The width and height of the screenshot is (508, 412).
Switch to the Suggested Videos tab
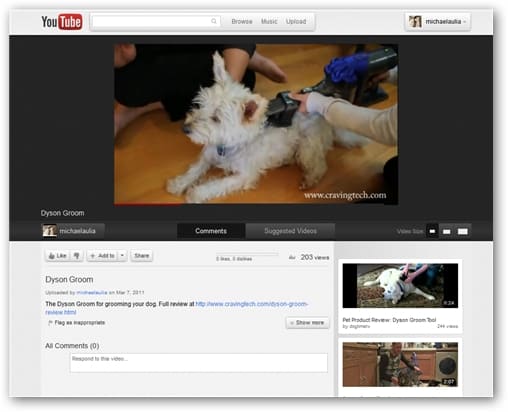[x=290, y=231]
